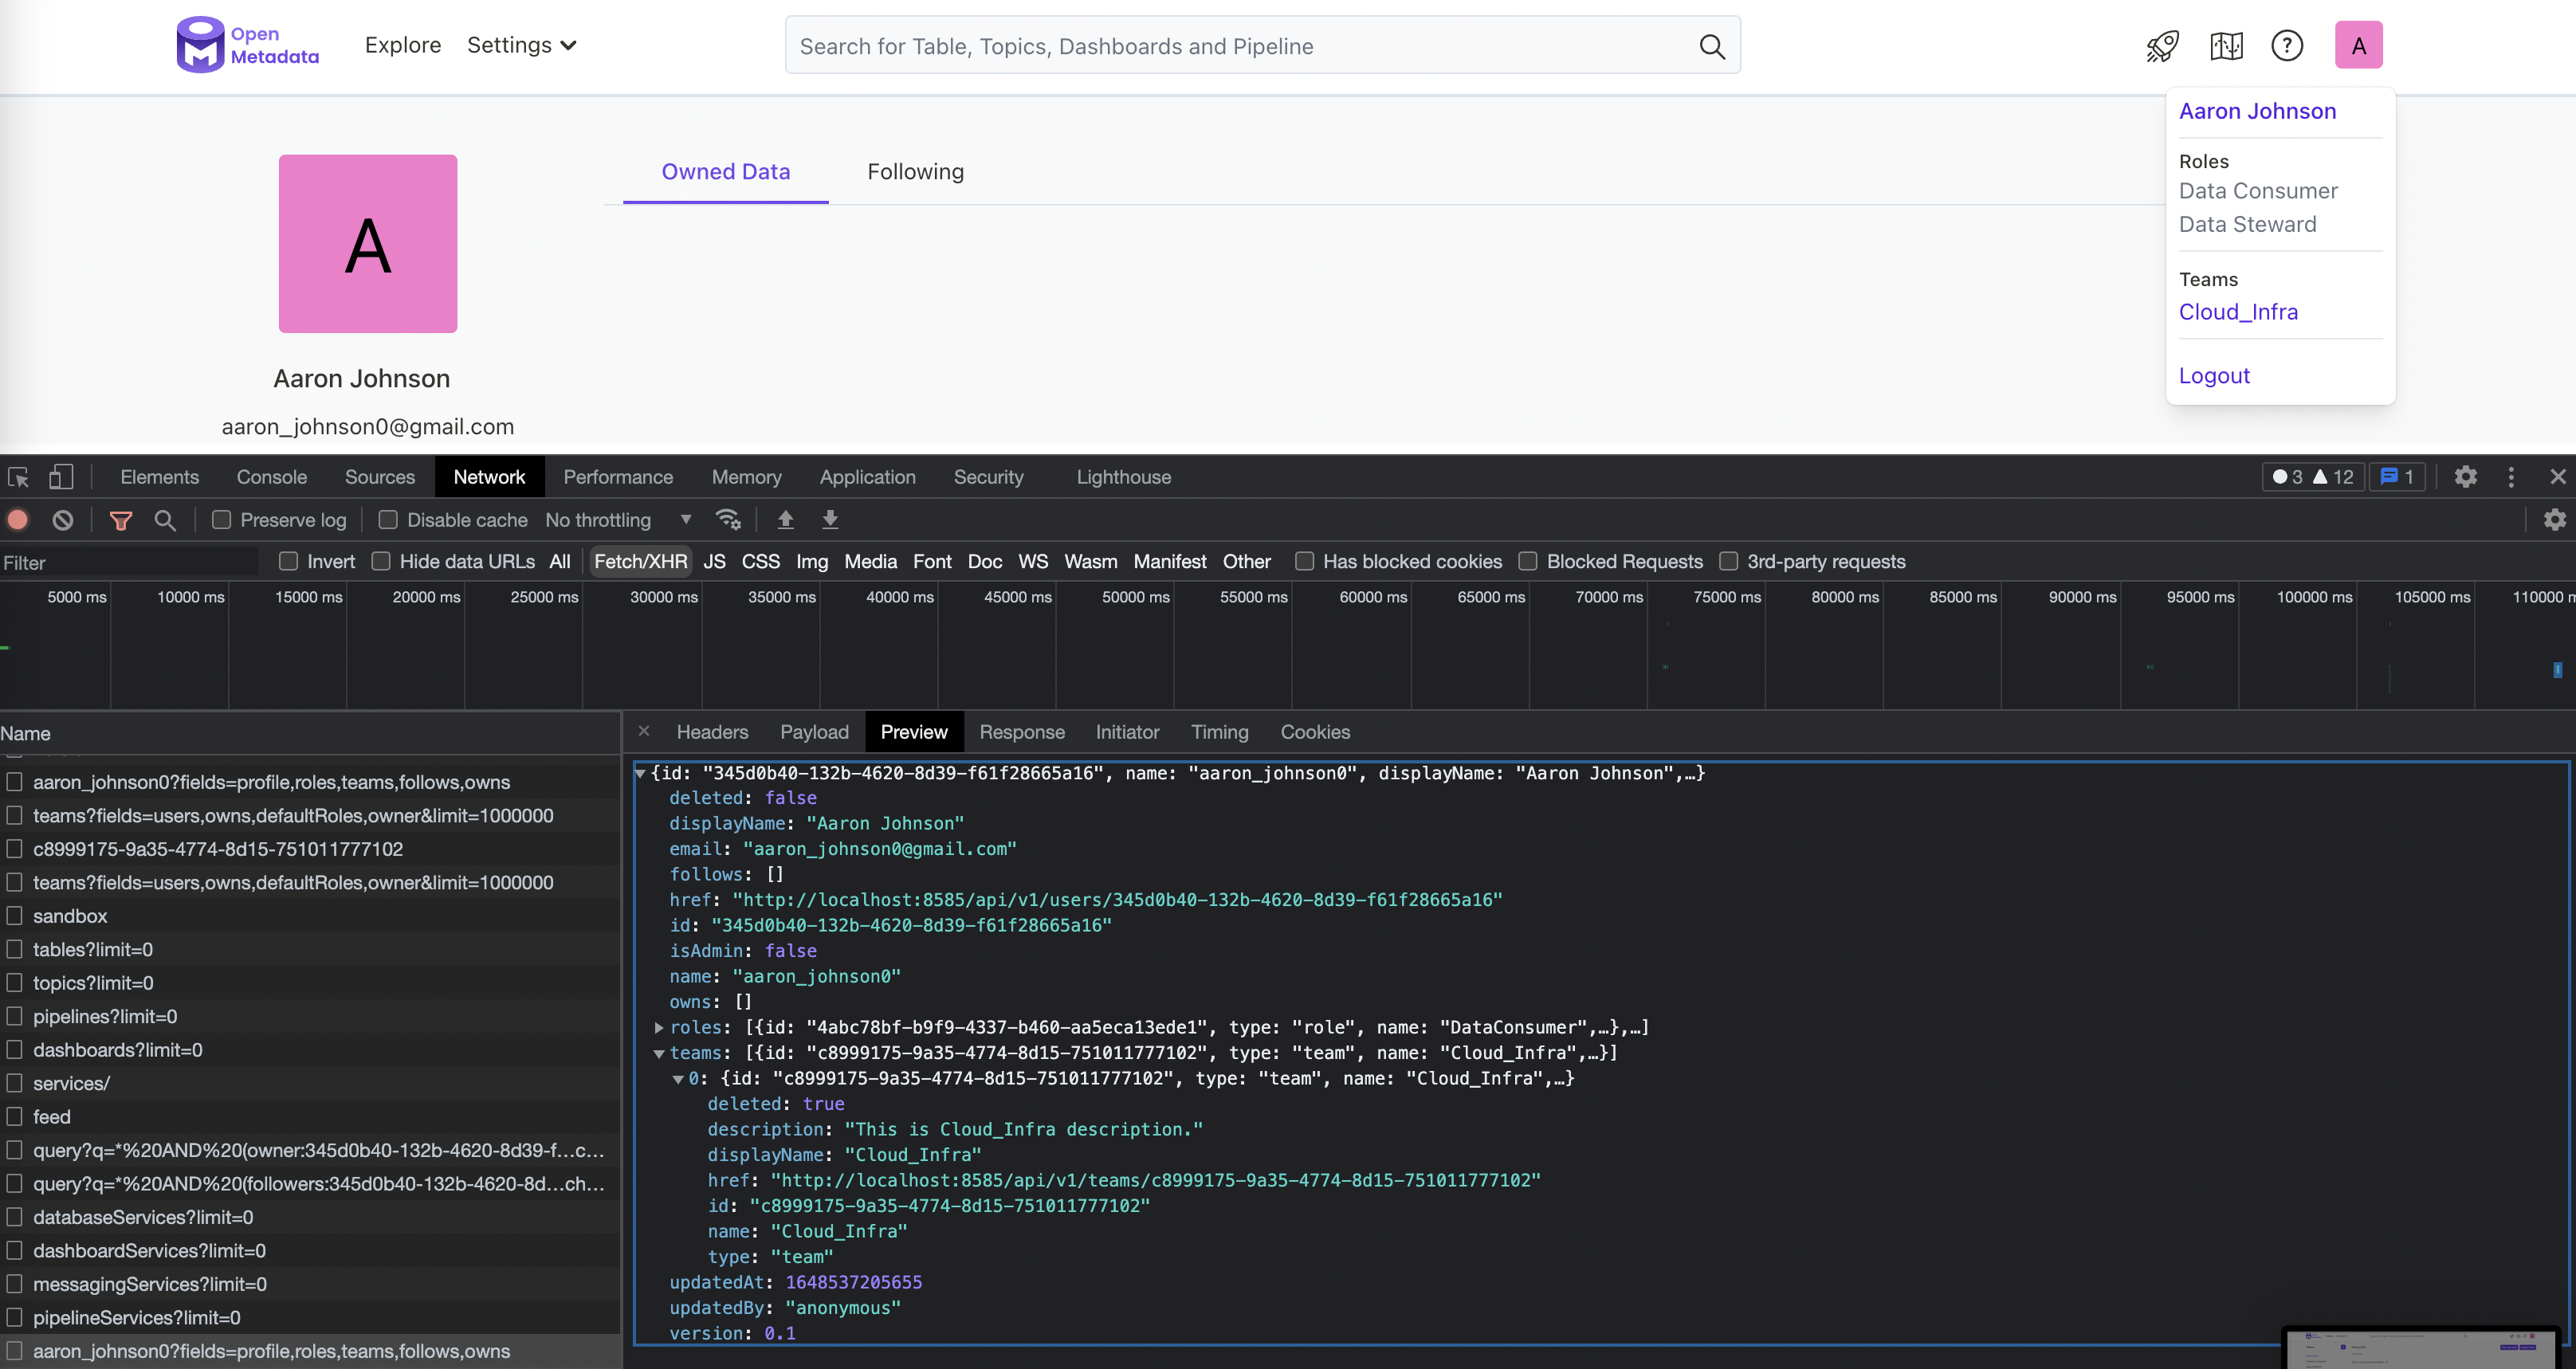Viewport: 2576px width, 1369px height.
Task: Collapse team item 0 in preview
Action: [x=678, y=1079]
